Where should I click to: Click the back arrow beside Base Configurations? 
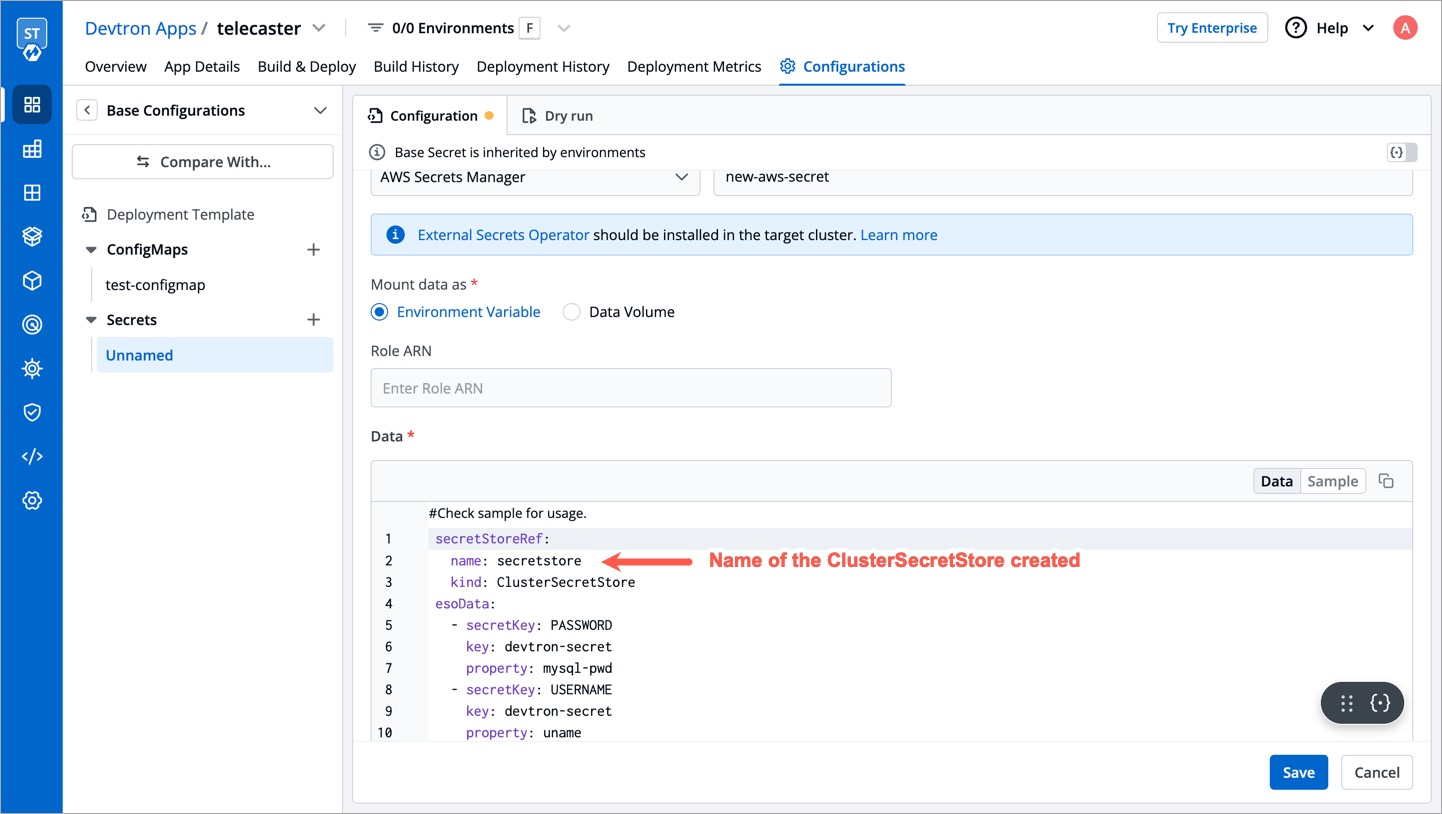[x=87, y=110]
